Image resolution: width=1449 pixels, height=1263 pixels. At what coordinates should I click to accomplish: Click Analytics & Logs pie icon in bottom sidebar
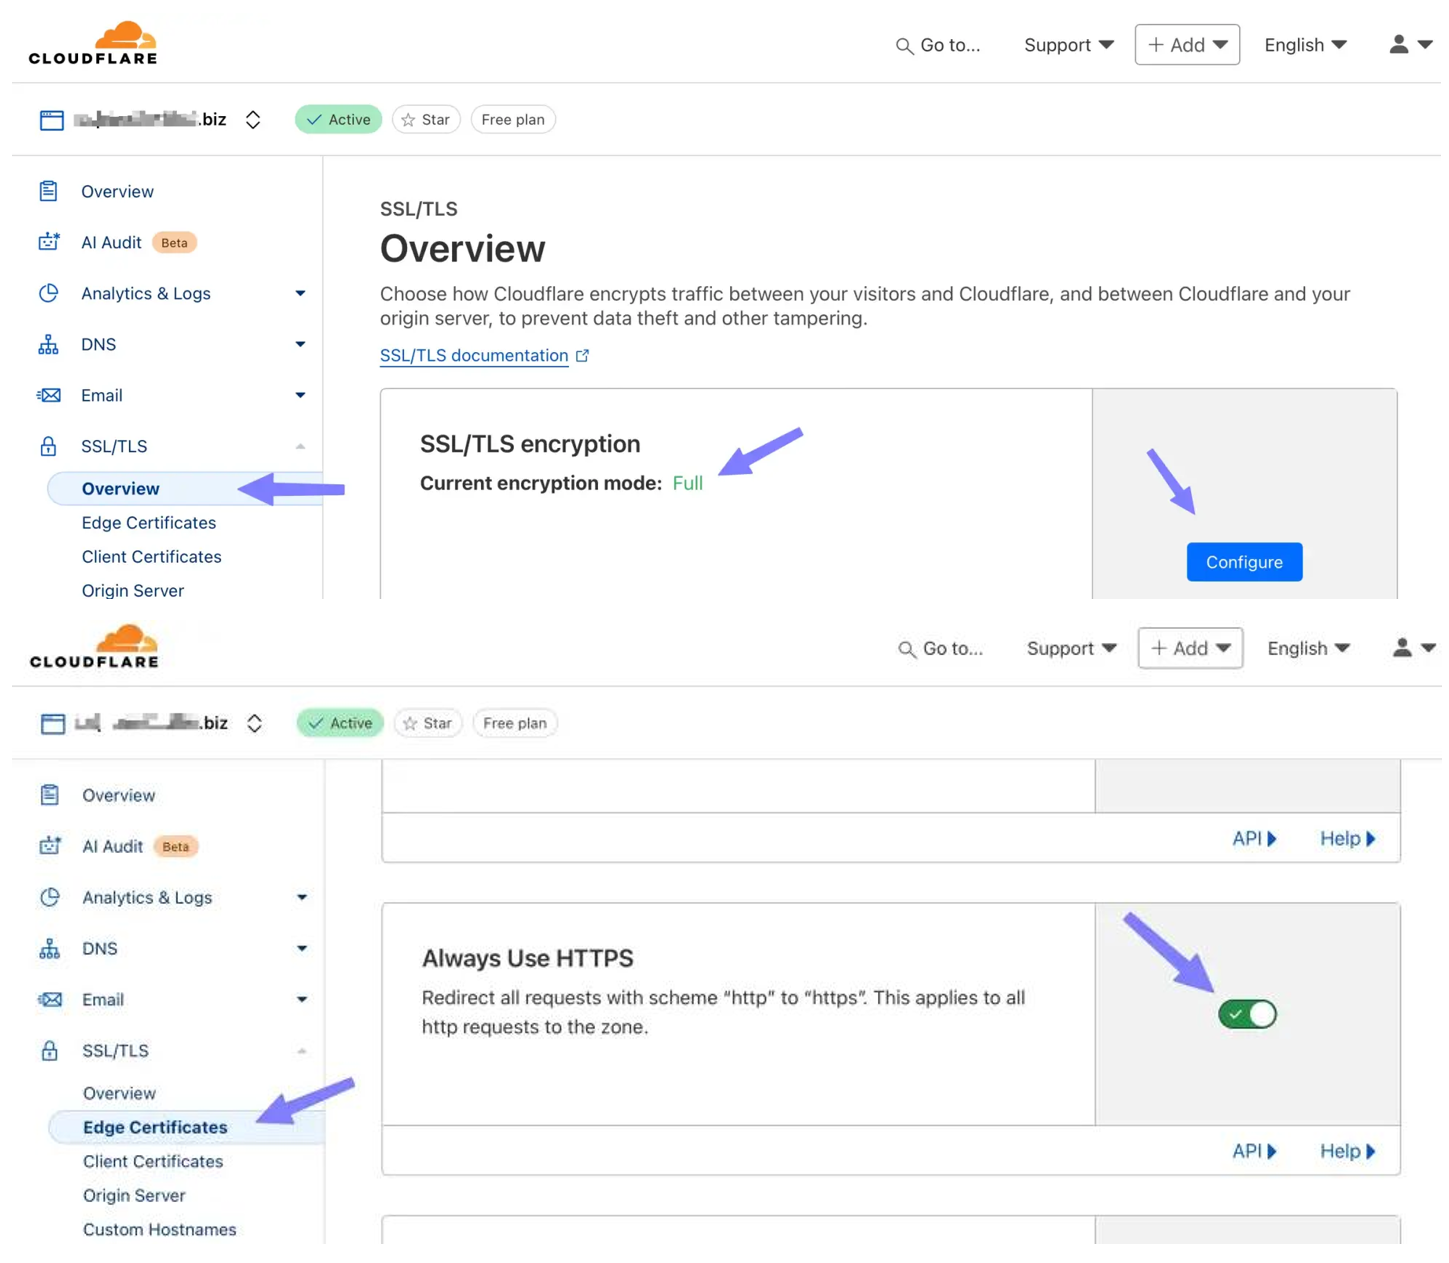point(49,897)
